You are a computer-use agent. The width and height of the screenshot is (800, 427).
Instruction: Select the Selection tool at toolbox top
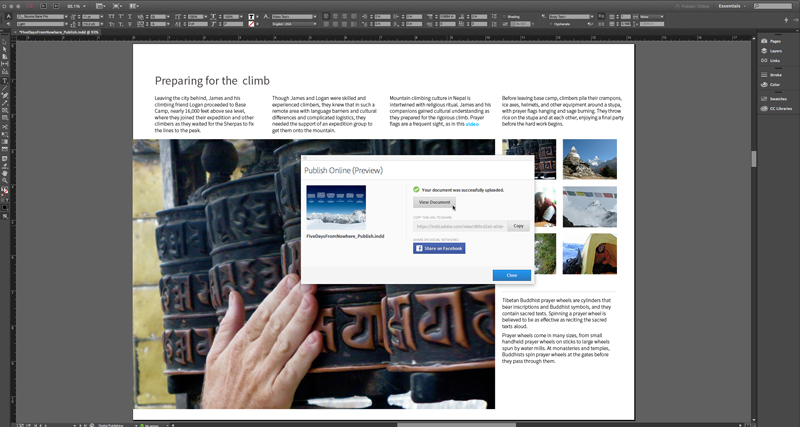pos(5,41)
